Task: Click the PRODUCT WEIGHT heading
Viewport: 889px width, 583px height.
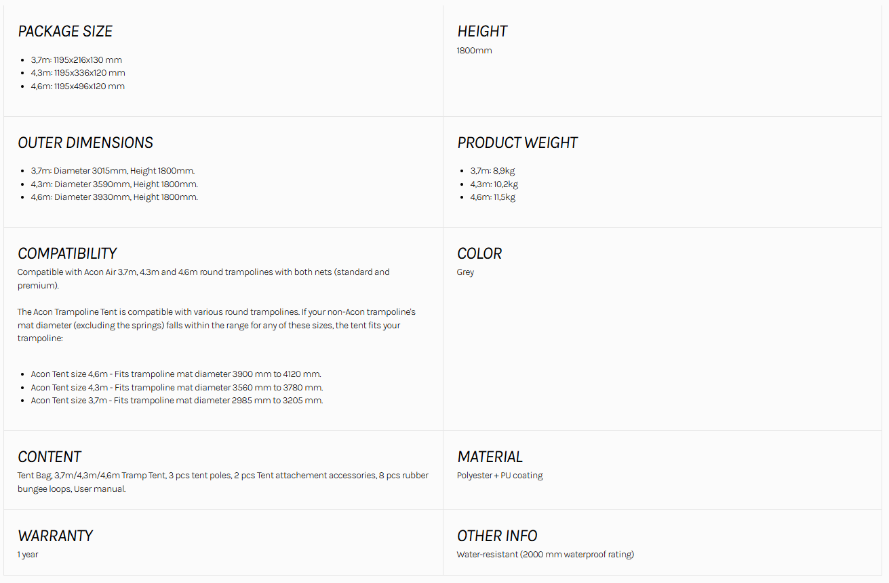Action: pyautogui.click(x=517, y=143)
